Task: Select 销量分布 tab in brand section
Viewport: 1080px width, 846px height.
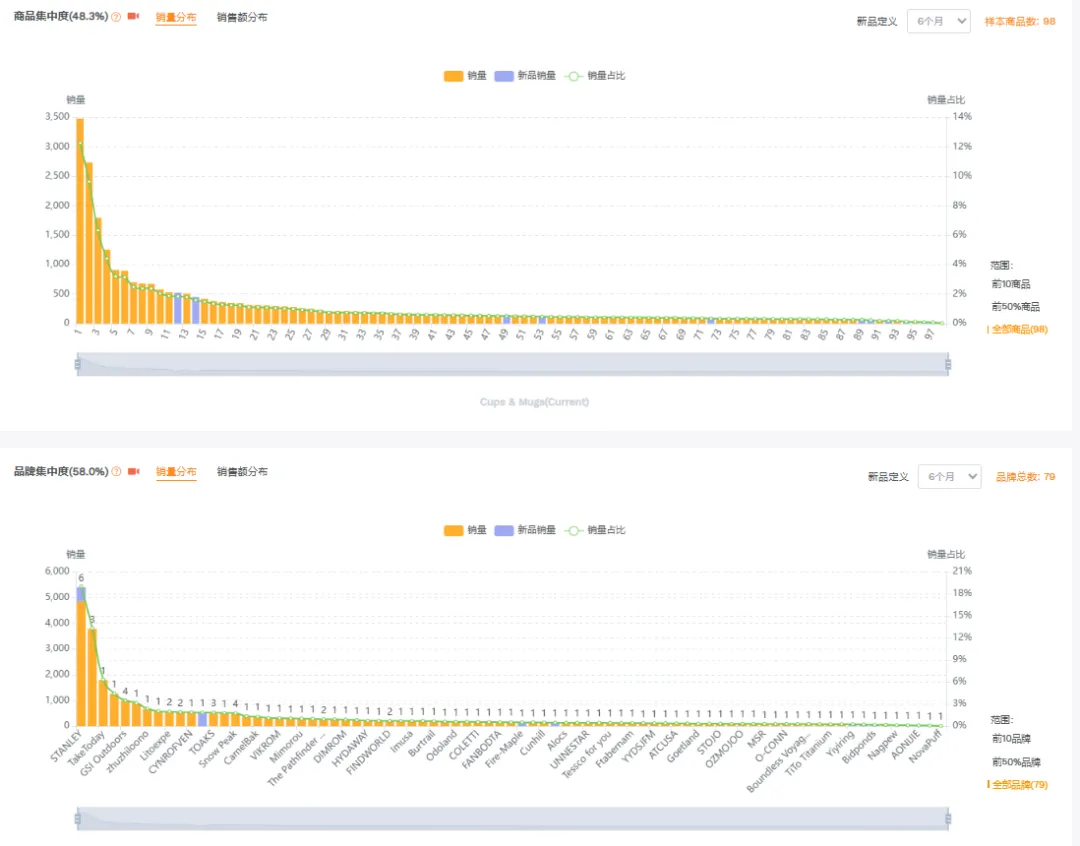Action: click(176, 472)
